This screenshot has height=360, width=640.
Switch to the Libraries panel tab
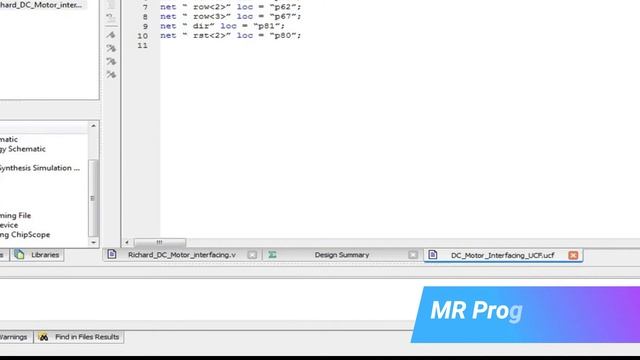(37, 255)
